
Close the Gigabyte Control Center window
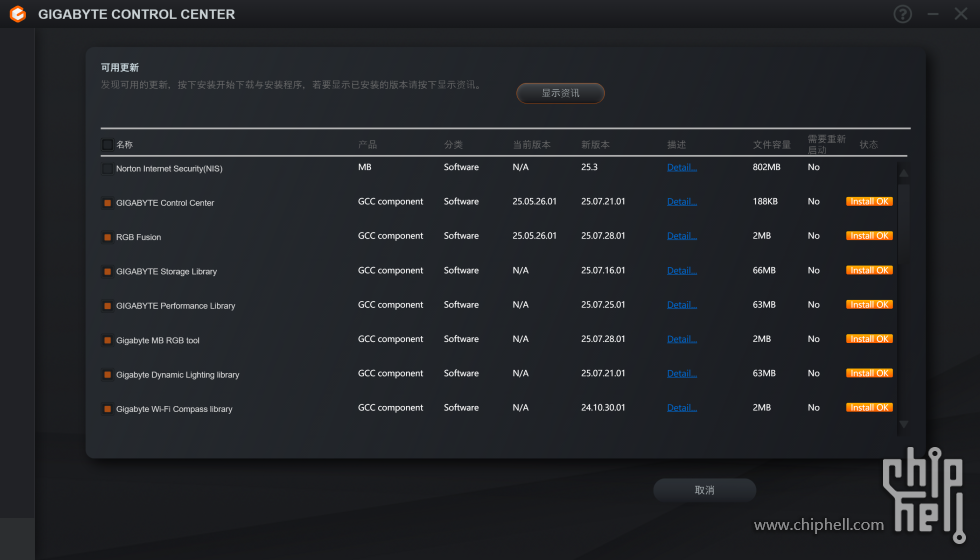pyautogui.click(x=961, y=14)
